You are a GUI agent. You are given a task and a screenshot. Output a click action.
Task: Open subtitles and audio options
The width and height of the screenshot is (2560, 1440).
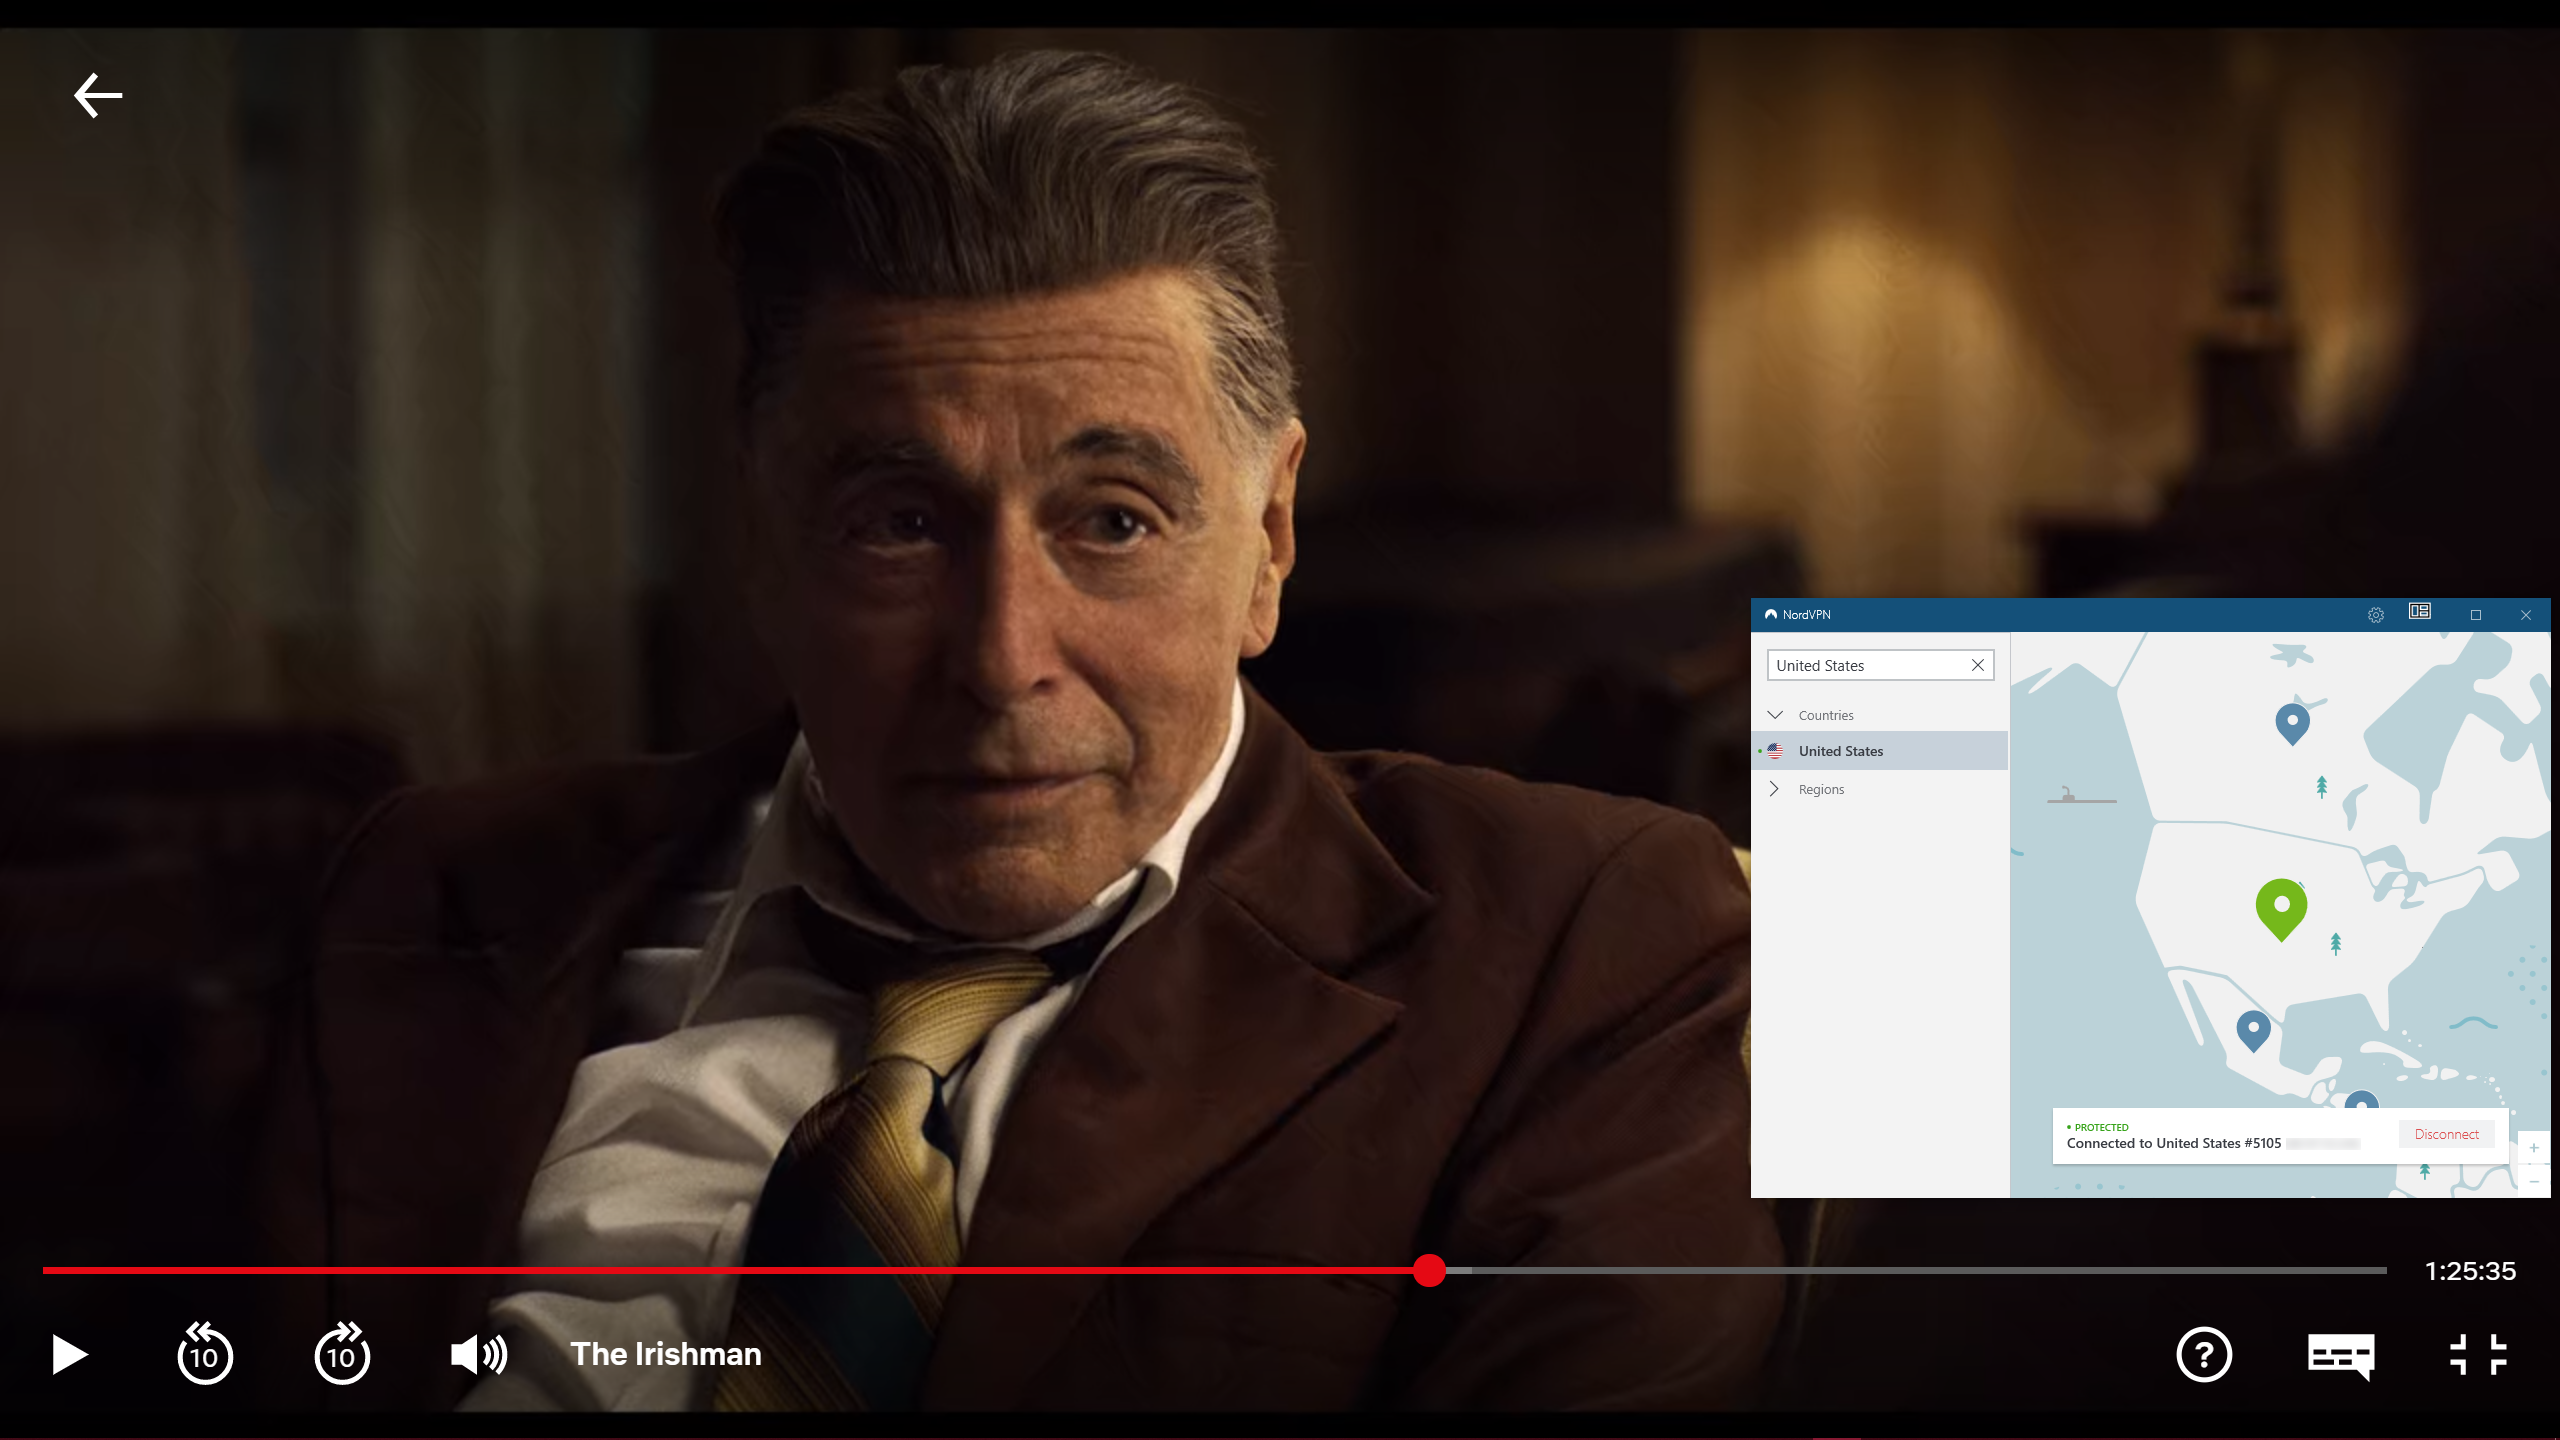click(2341, 1356)
